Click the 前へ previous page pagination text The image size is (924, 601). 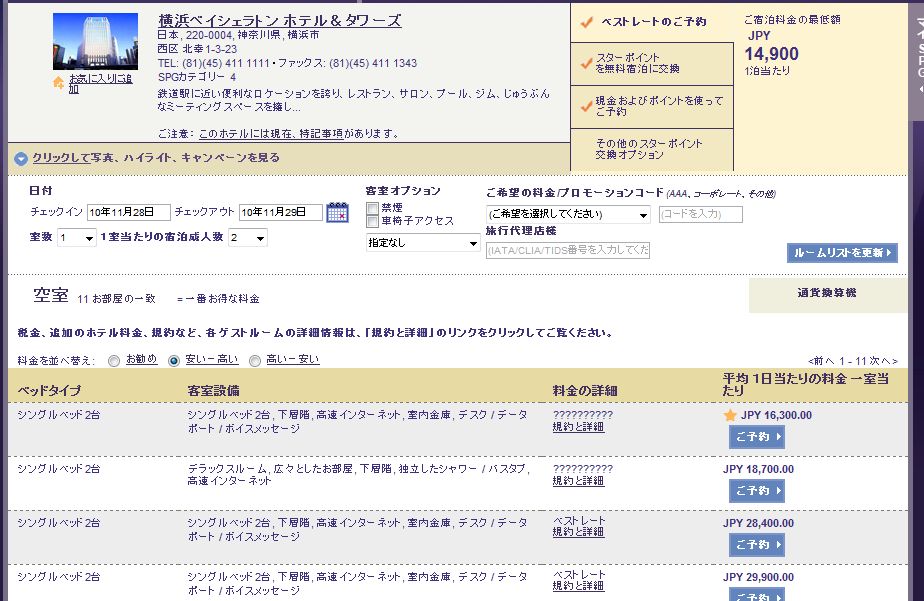pos(822,361)
